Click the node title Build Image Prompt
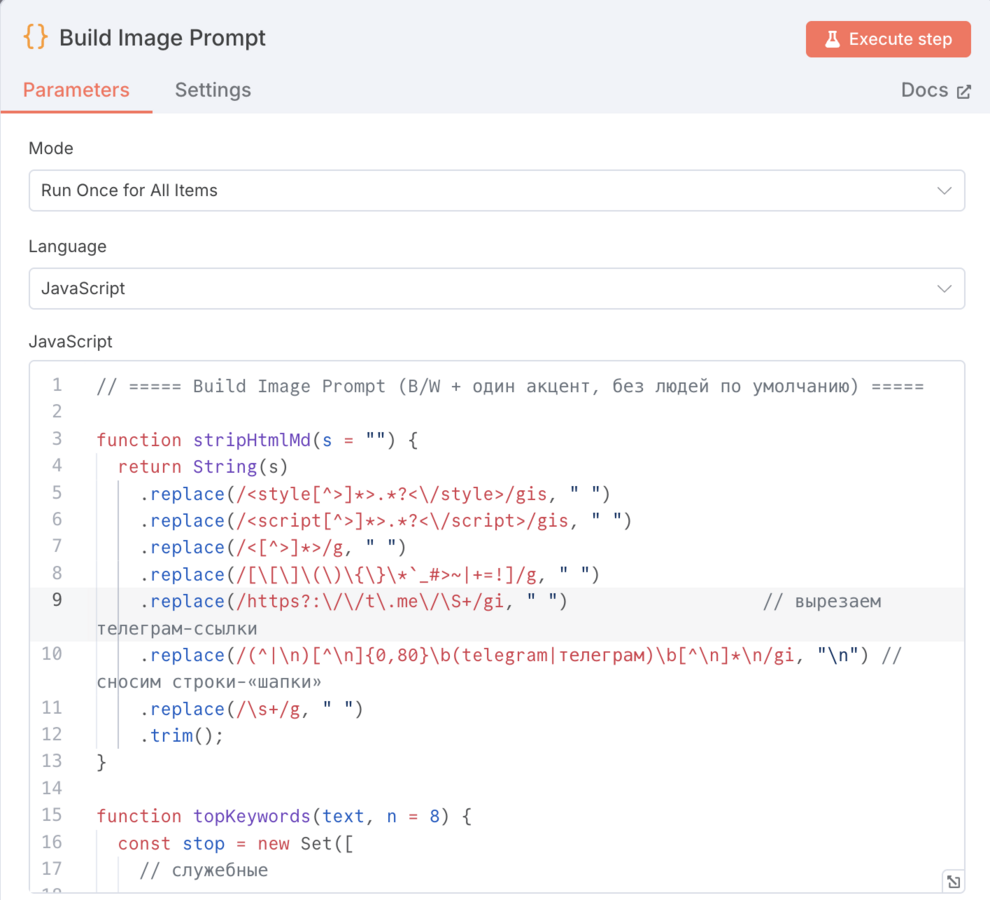This screenshot has height=900, width=990. pos(162,38)
